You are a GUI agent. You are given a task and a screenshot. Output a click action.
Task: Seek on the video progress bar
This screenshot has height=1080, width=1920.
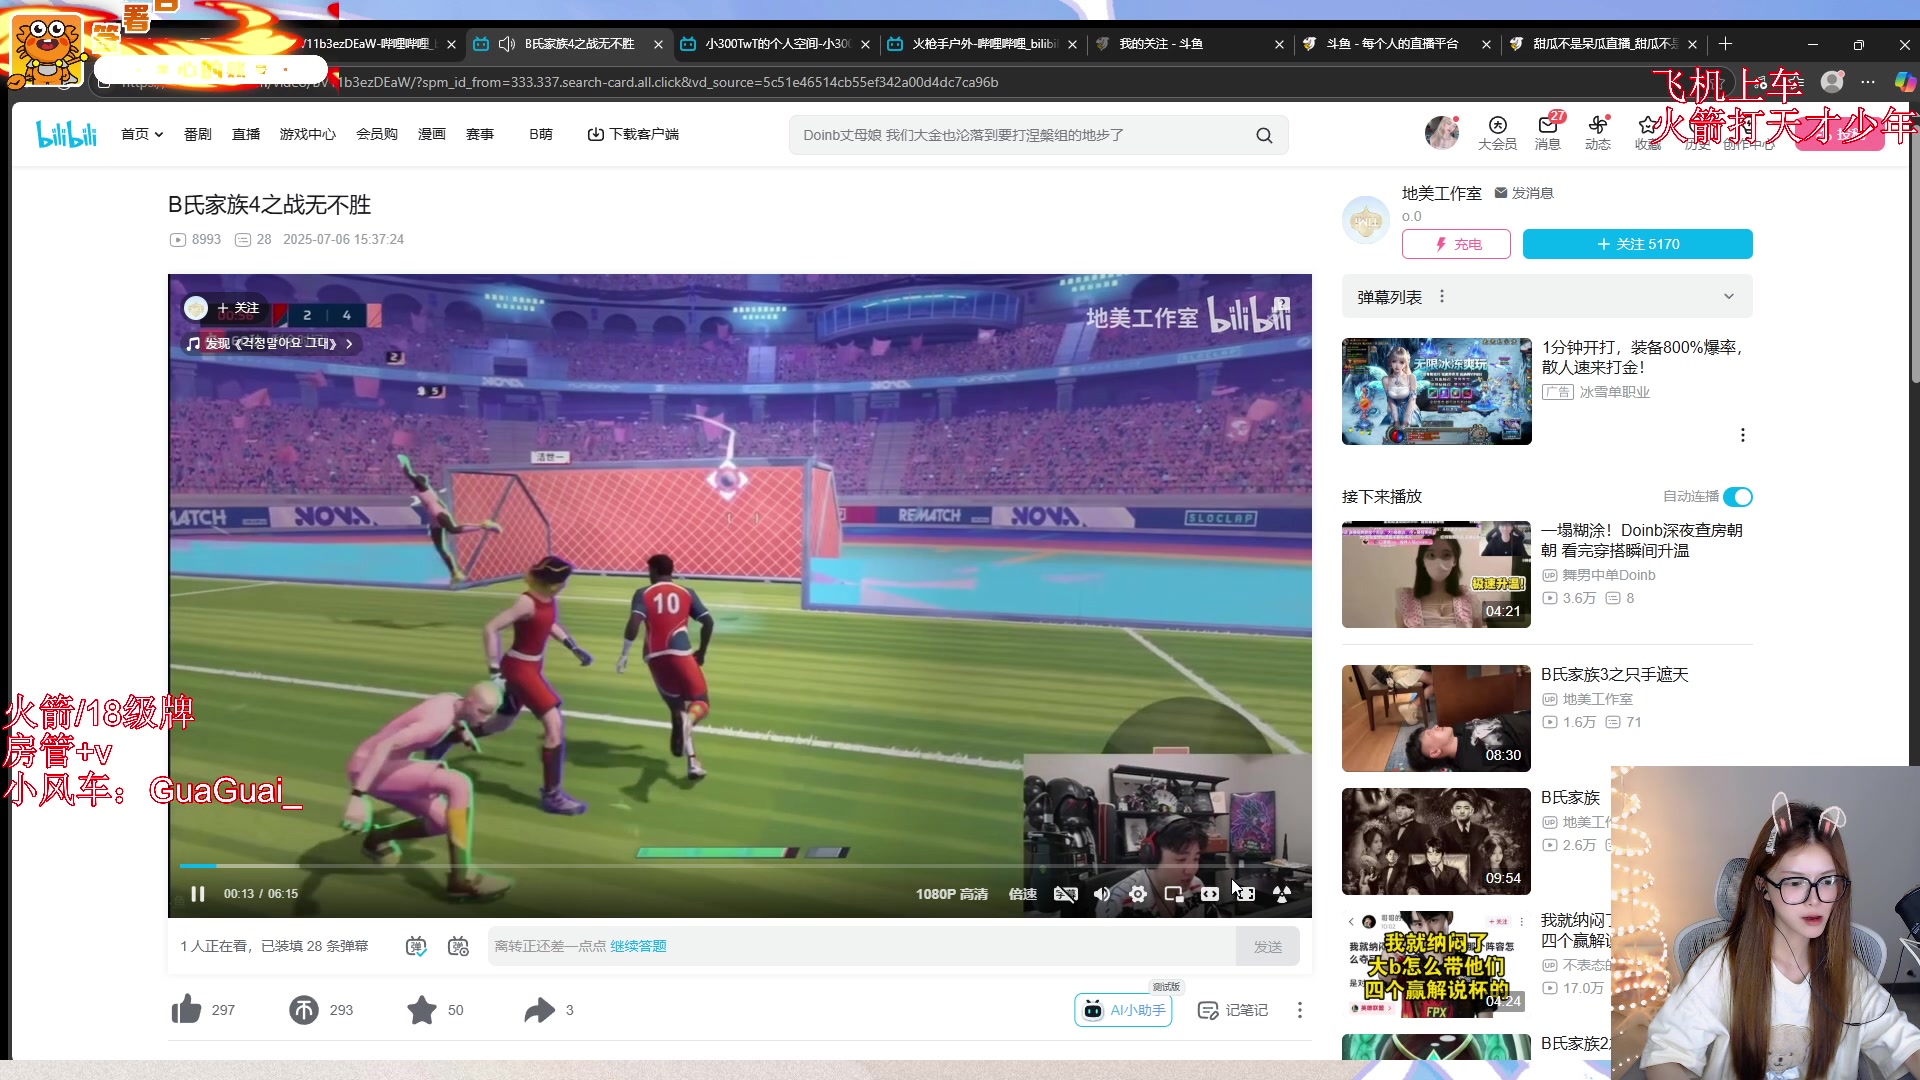740,866
